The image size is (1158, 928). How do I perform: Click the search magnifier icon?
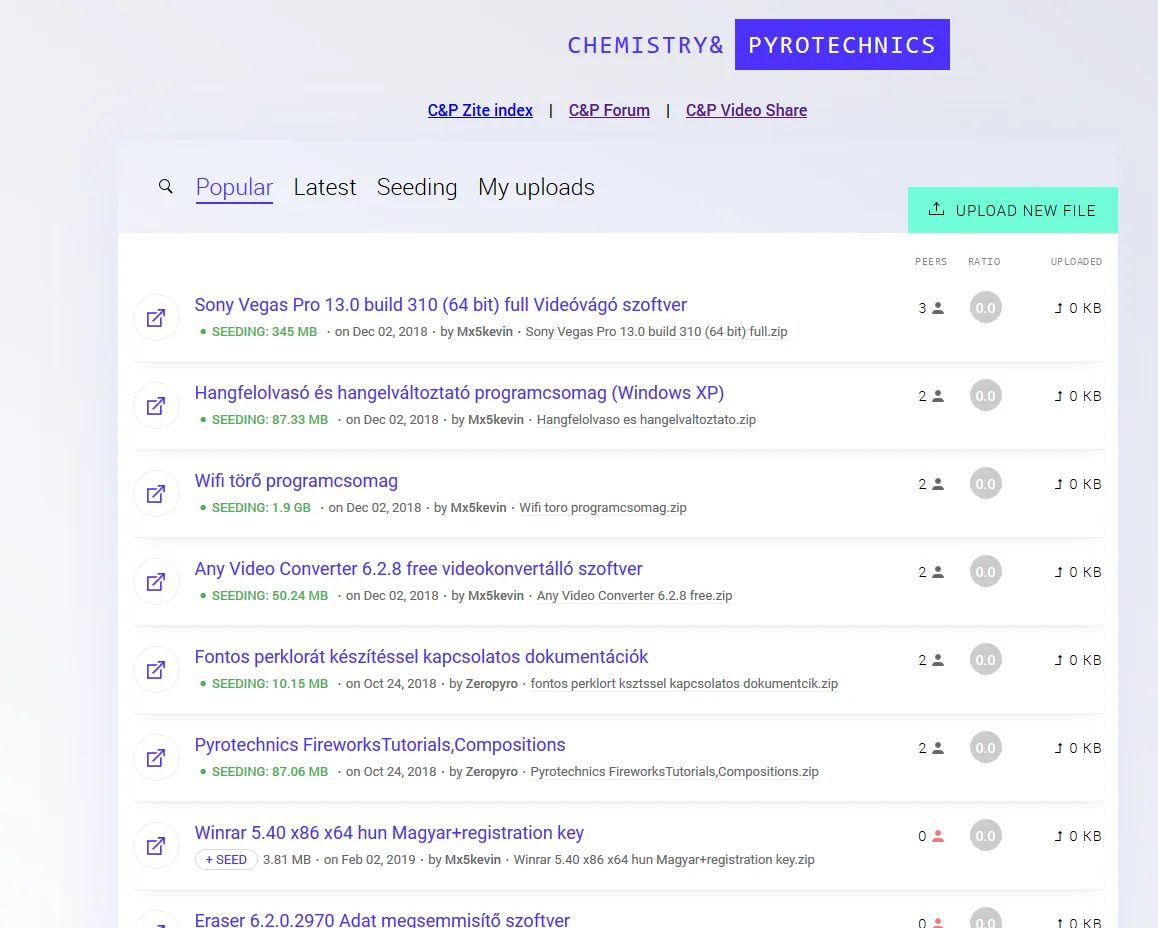click(165, 187)
